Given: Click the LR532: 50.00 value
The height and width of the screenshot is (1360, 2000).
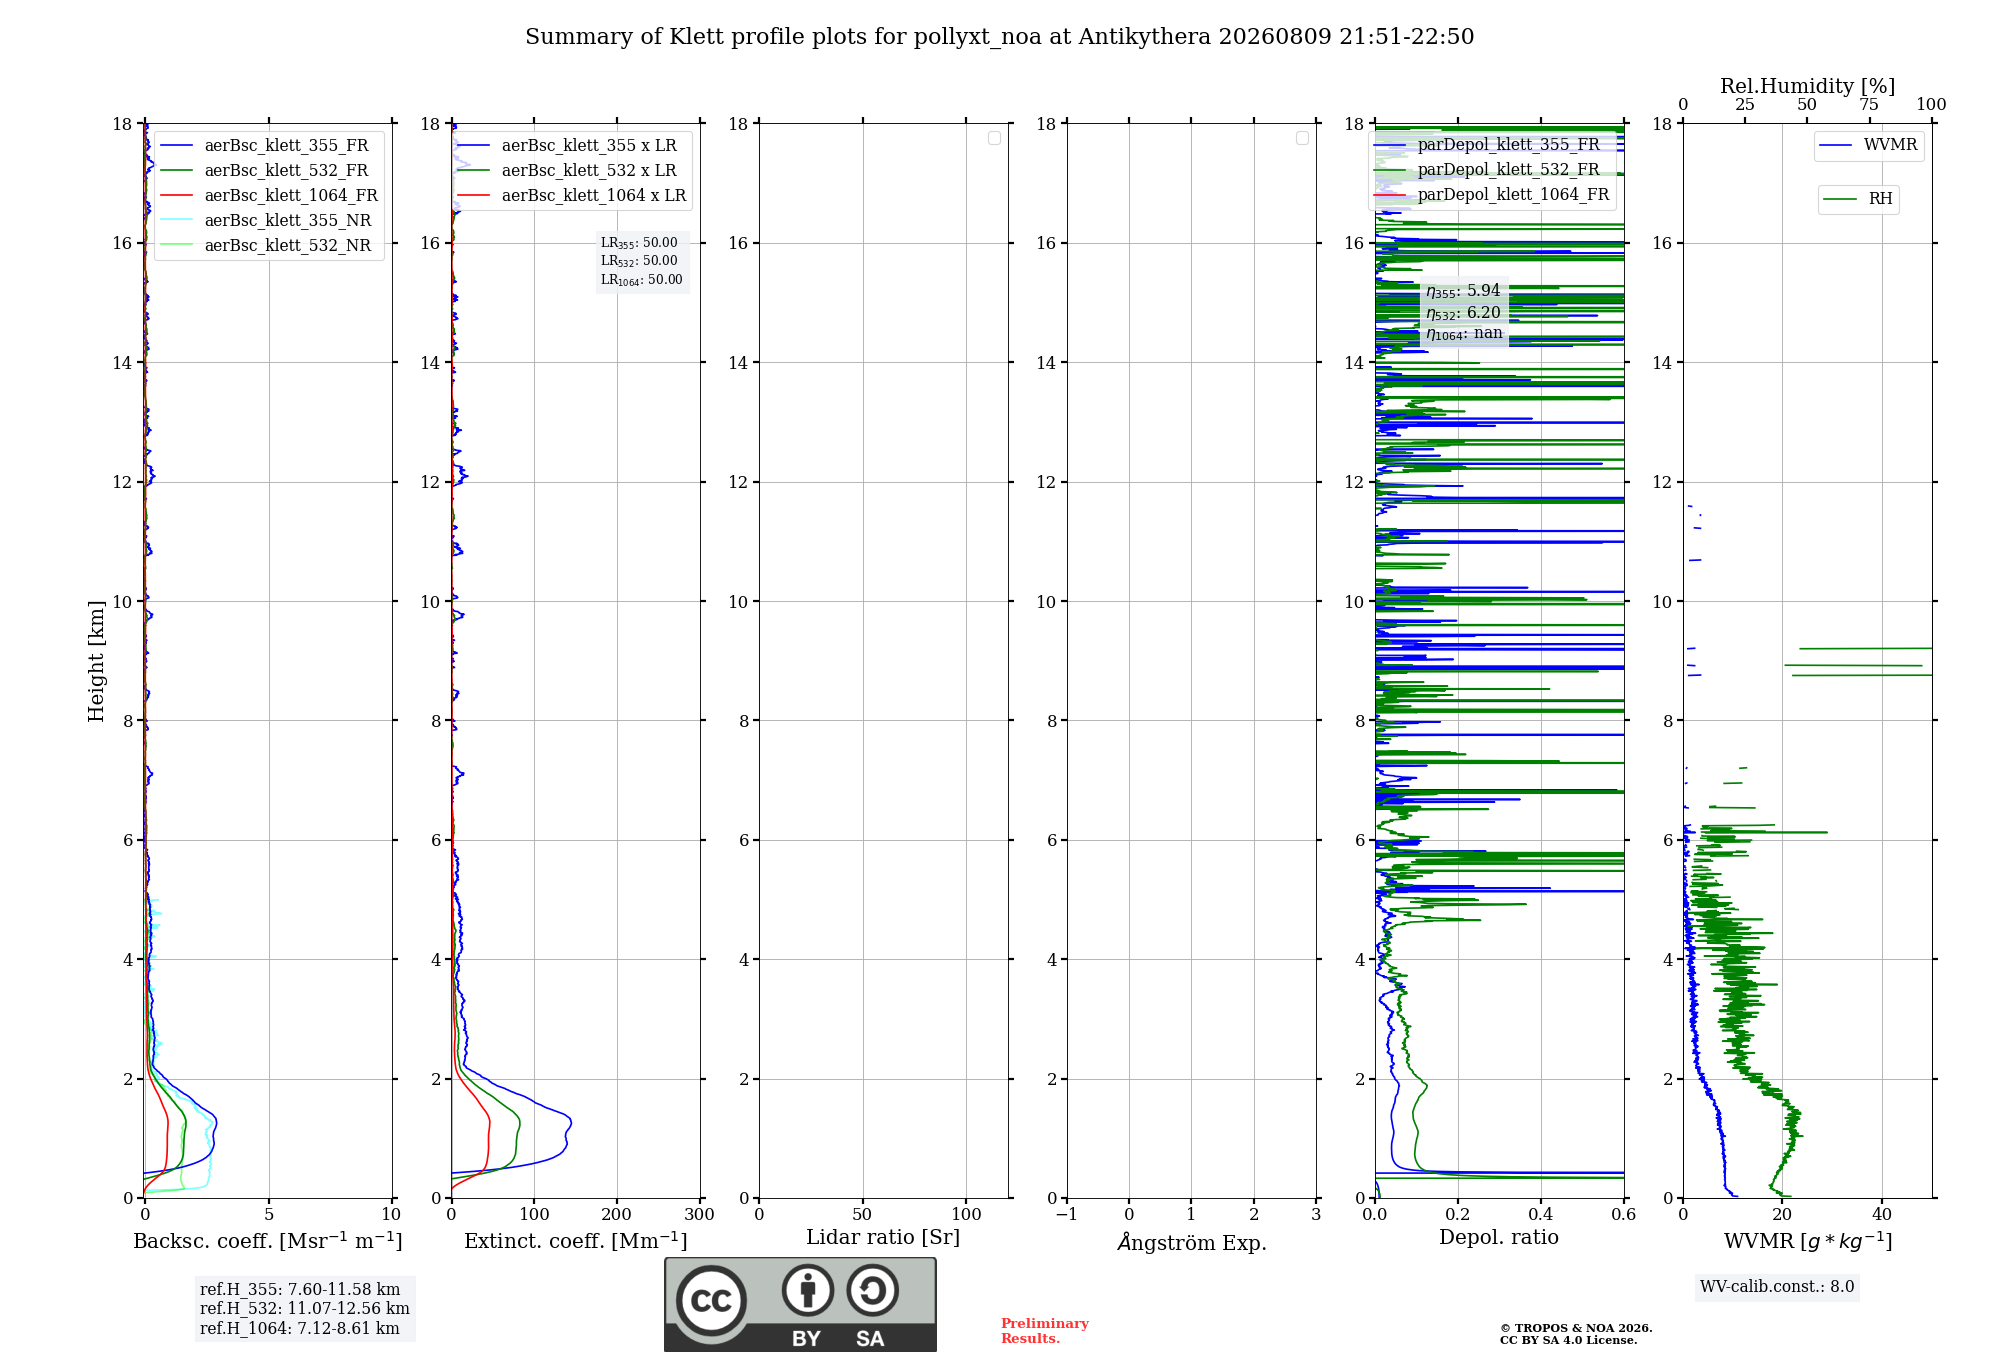Looking at the screenshot, I should coord(639,261).
